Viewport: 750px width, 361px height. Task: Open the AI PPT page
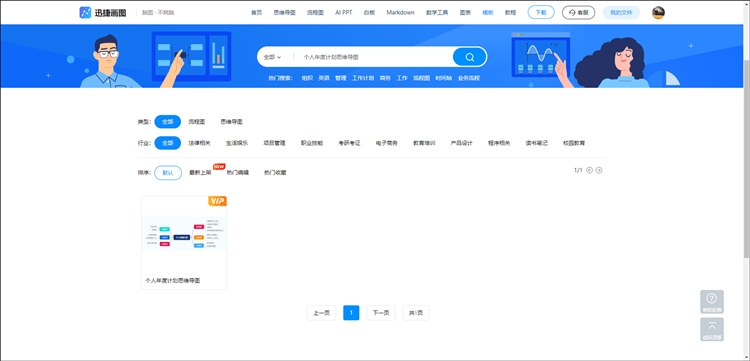click(x=343, y=13)
